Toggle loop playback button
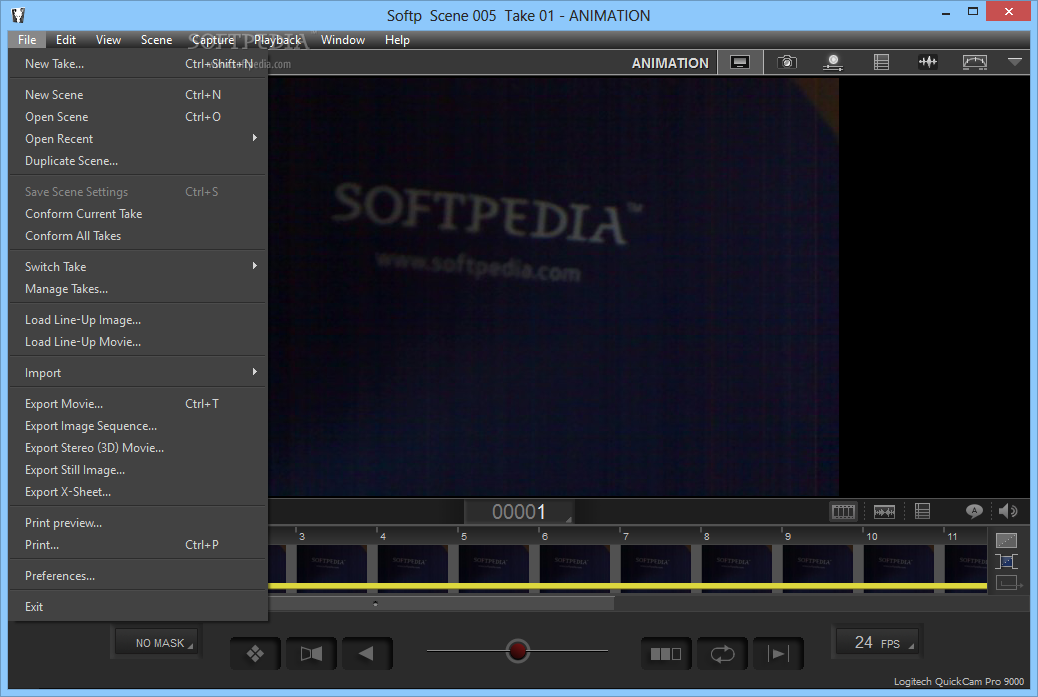Viewport: 1038px width, 697px height. pos(722,654)
